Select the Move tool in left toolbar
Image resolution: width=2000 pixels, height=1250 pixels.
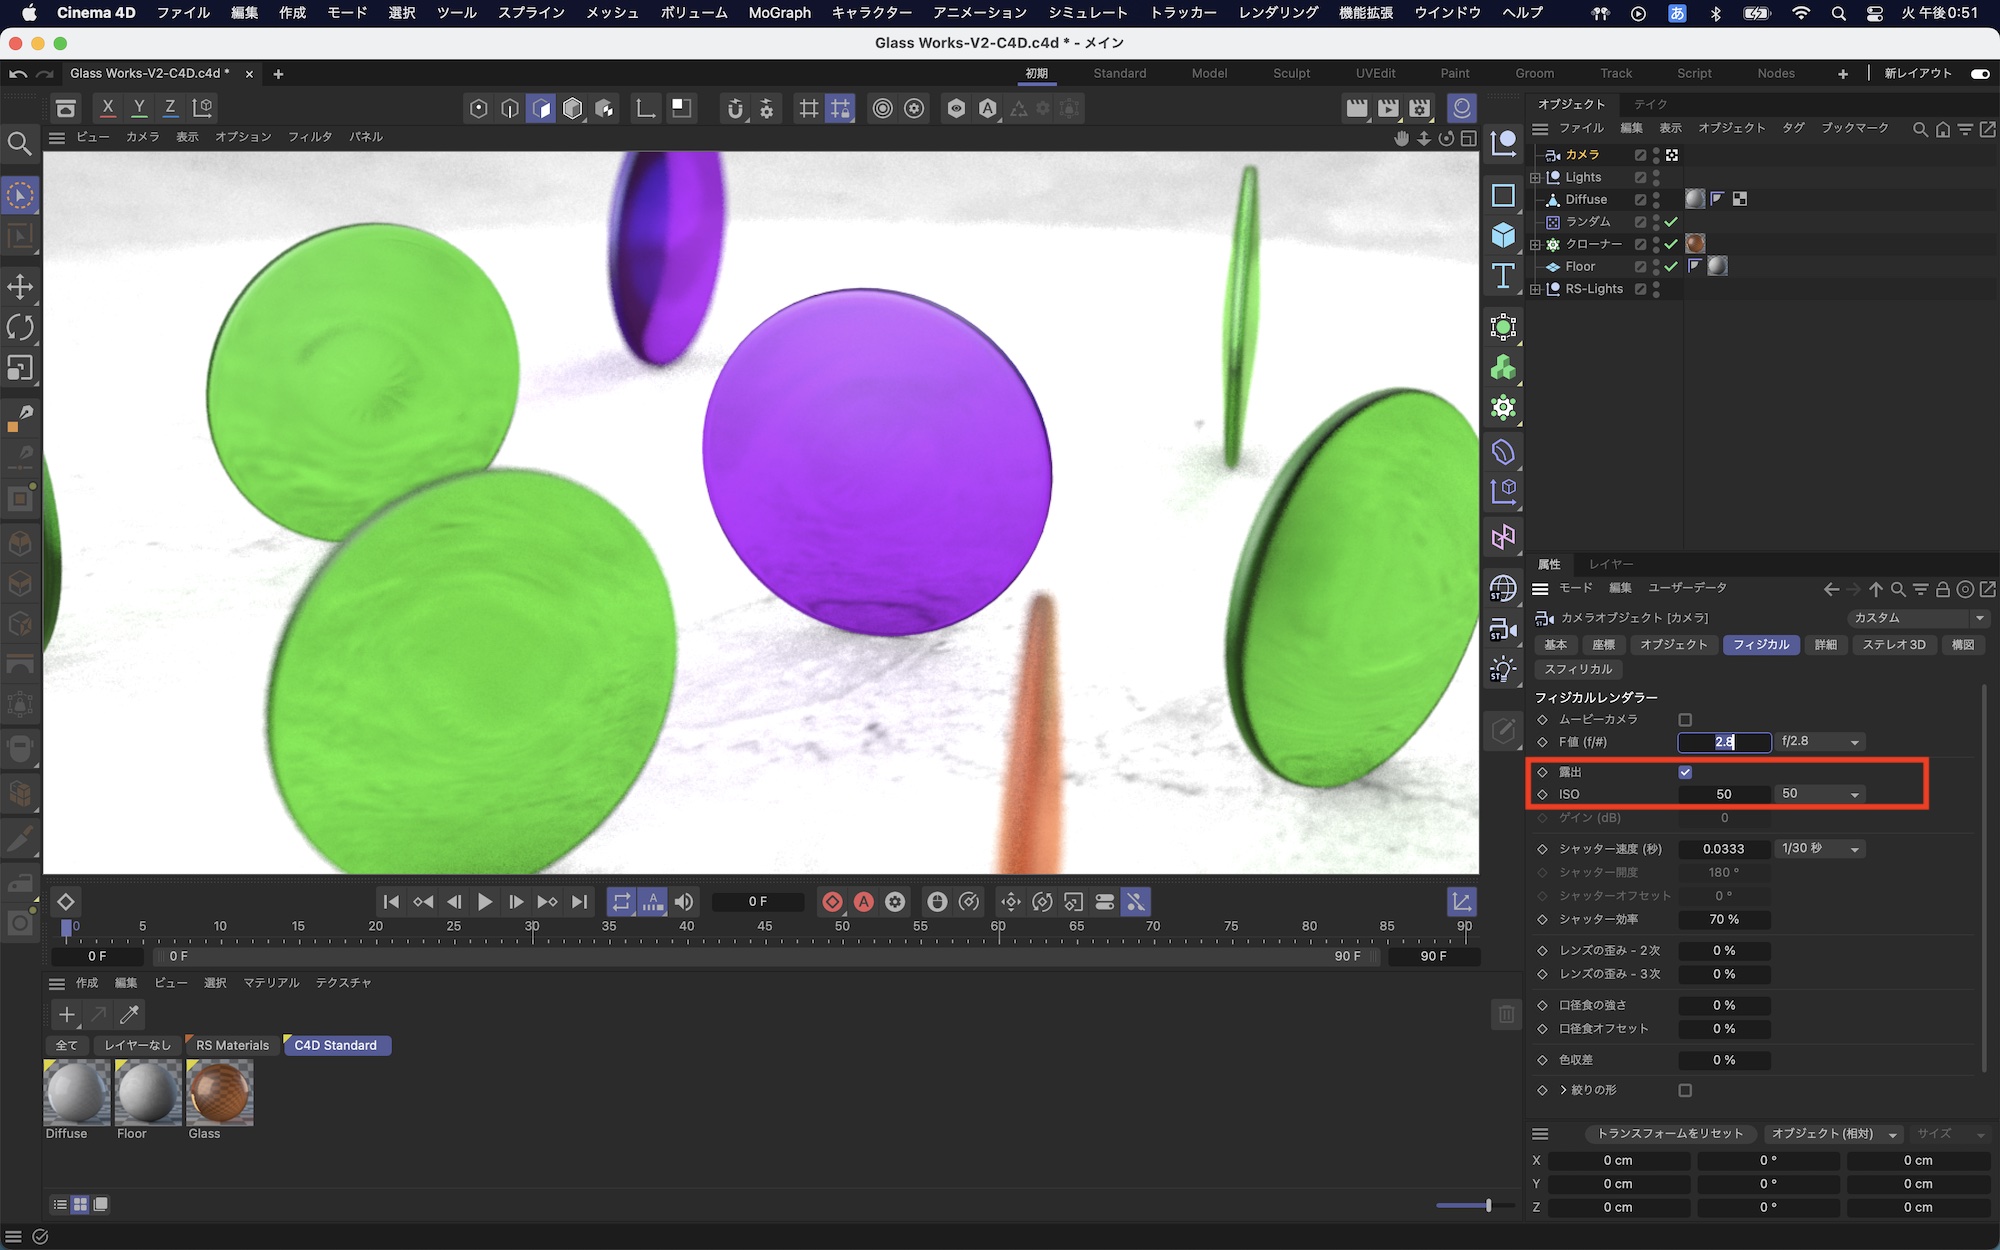20,287
